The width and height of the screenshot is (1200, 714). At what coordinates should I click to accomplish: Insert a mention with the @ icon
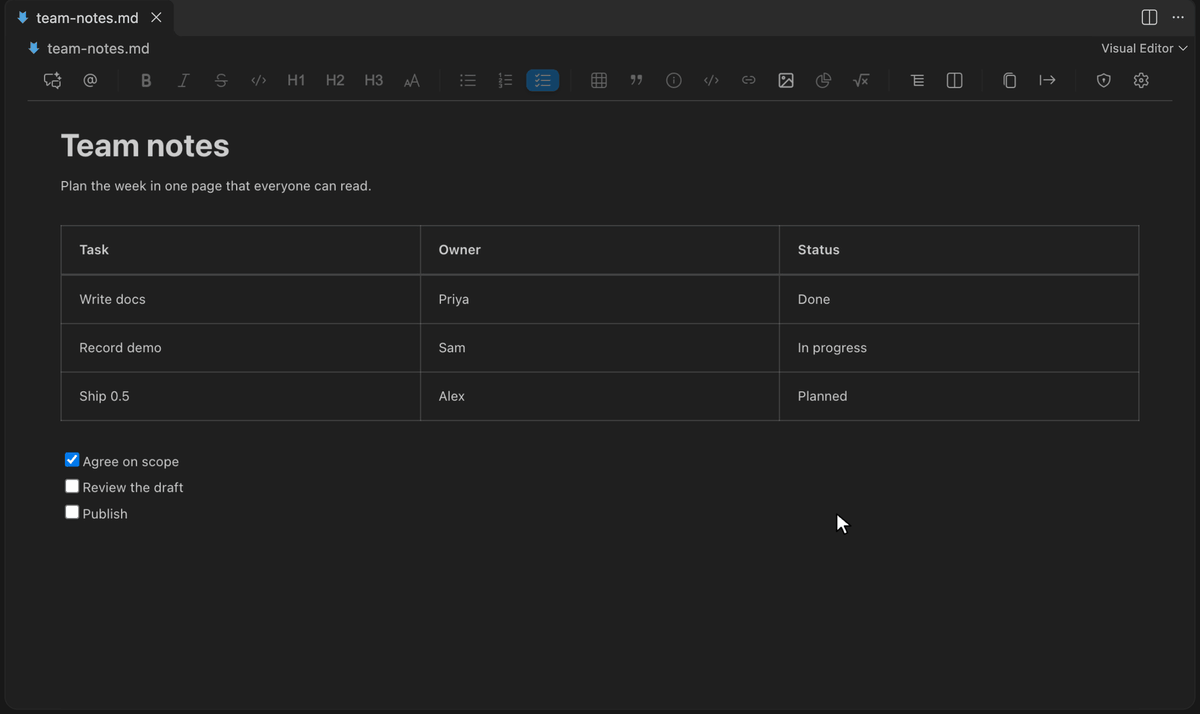click(90, 80)
